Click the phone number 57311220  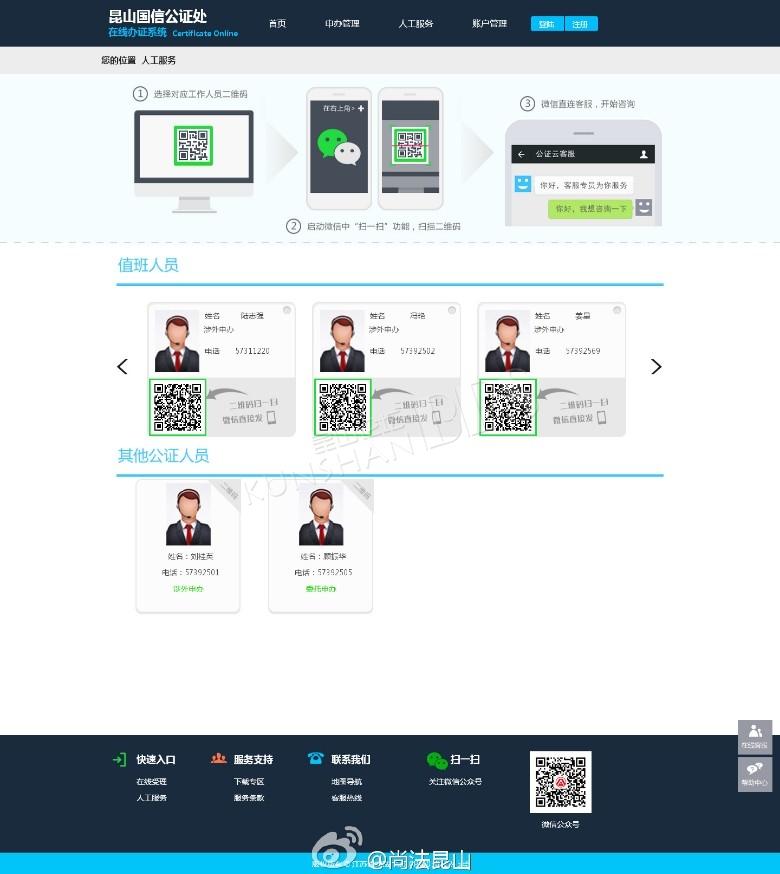coord(252,351)
